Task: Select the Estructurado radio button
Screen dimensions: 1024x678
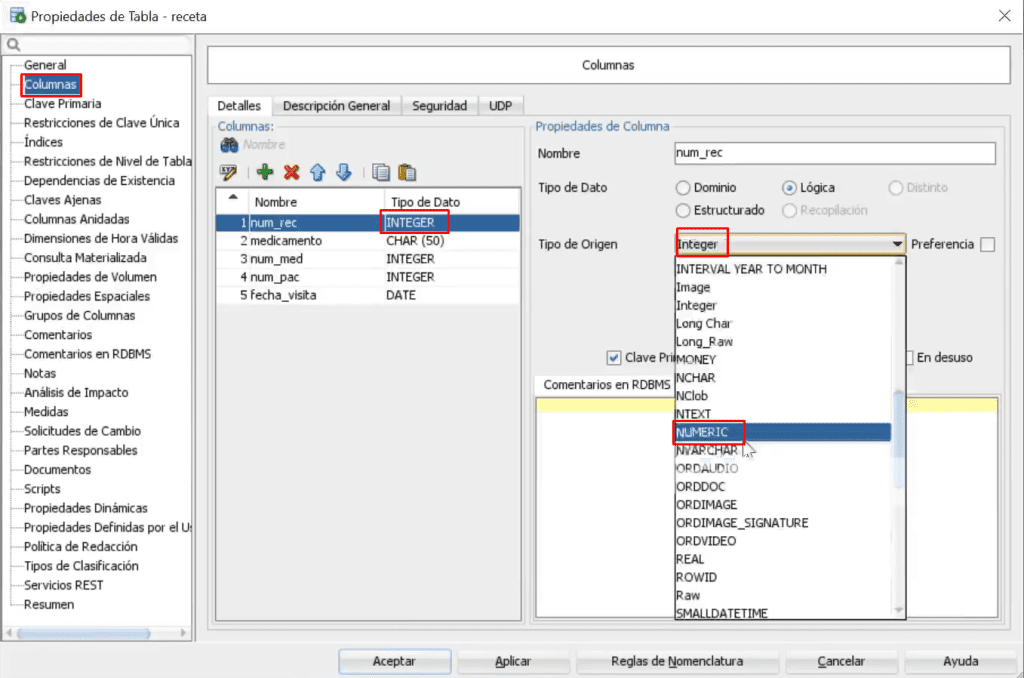Action: click(683, 210)
